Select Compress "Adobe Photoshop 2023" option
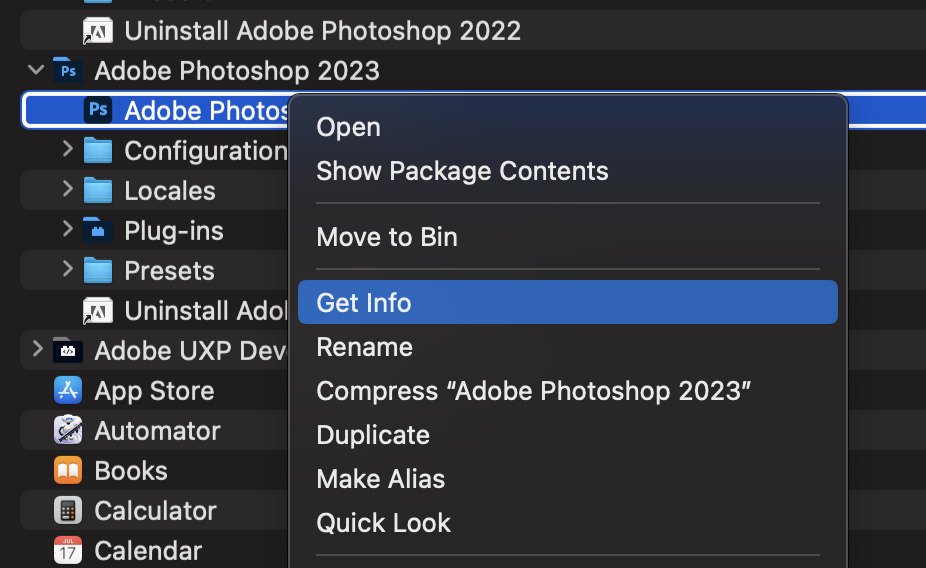This screenshot has height=568, width=926. coord(533,391)
